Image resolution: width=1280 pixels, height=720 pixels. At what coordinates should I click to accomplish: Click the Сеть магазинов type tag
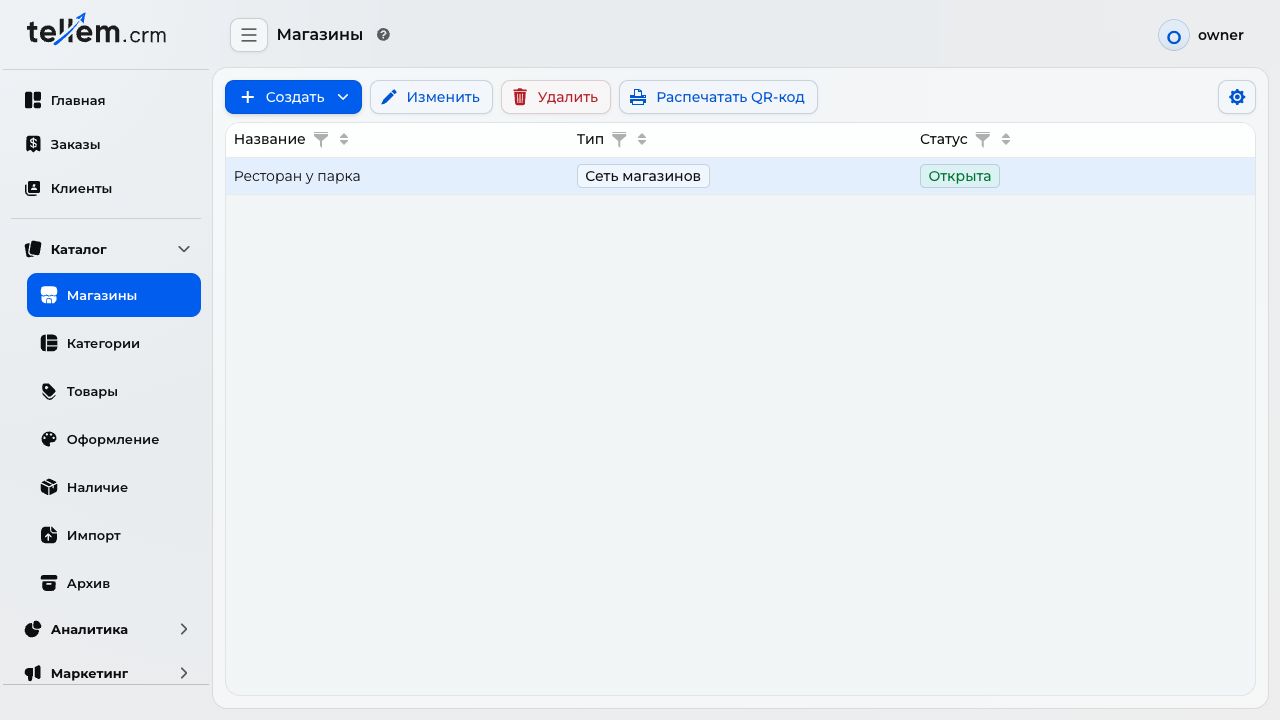pos(643,176)
